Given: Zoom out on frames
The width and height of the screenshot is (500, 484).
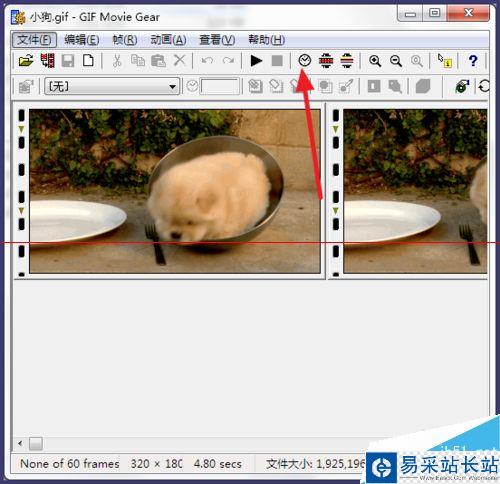Looking at the screenshot, I should (x=396, y=61).
